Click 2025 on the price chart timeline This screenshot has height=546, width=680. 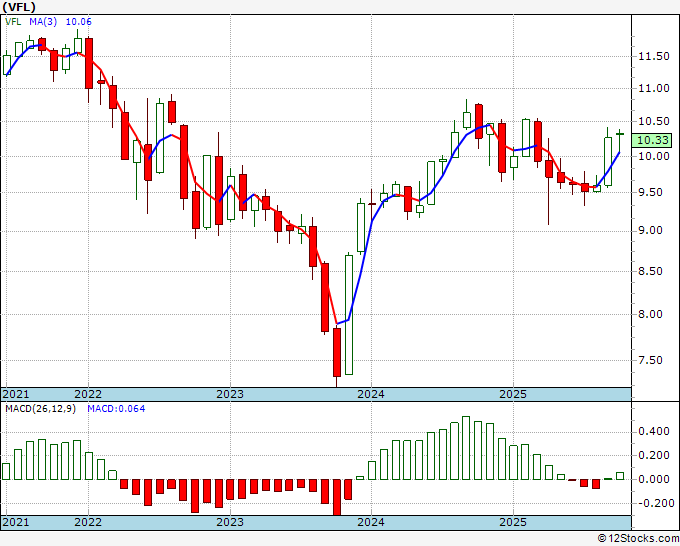click(513, 394)
